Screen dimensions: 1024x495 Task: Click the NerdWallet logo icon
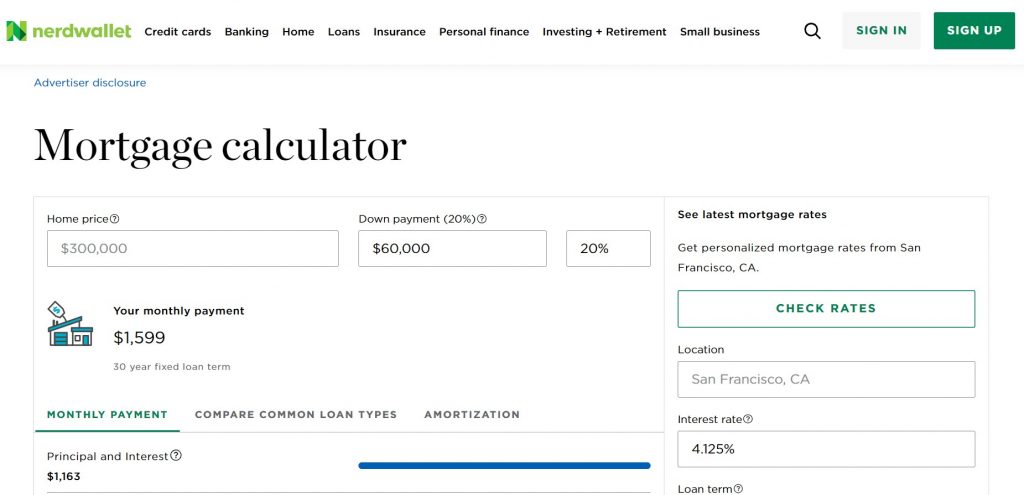pos(16,31)
